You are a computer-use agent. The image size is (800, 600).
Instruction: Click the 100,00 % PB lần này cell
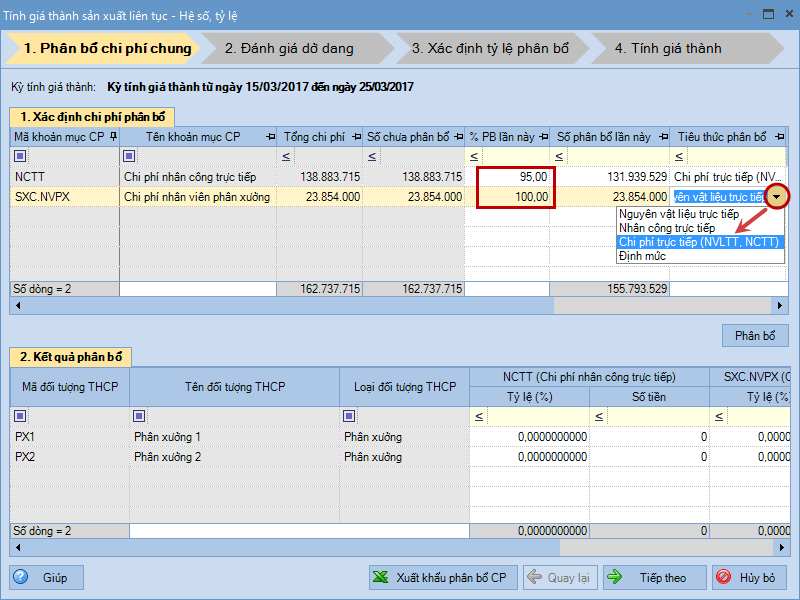tap(514, 197)
